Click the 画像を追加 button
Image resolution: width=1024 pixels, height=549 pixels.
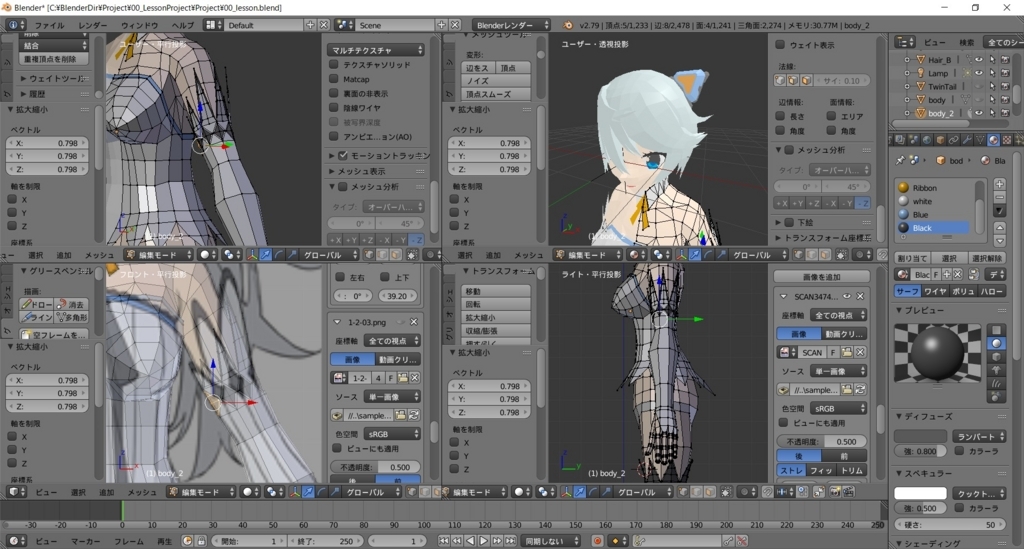[x=822, y=277]
